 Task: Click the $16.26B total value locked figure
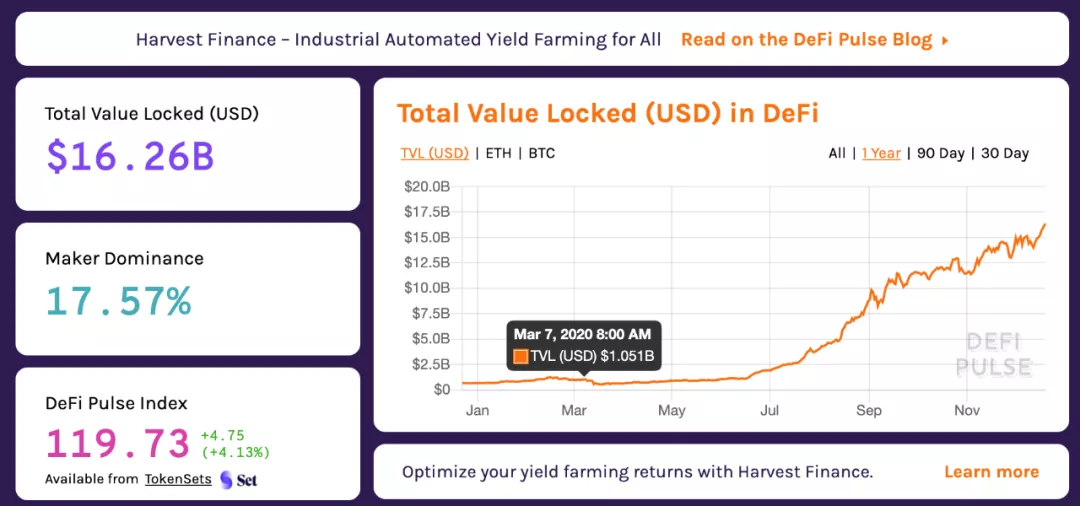[130, 156]
